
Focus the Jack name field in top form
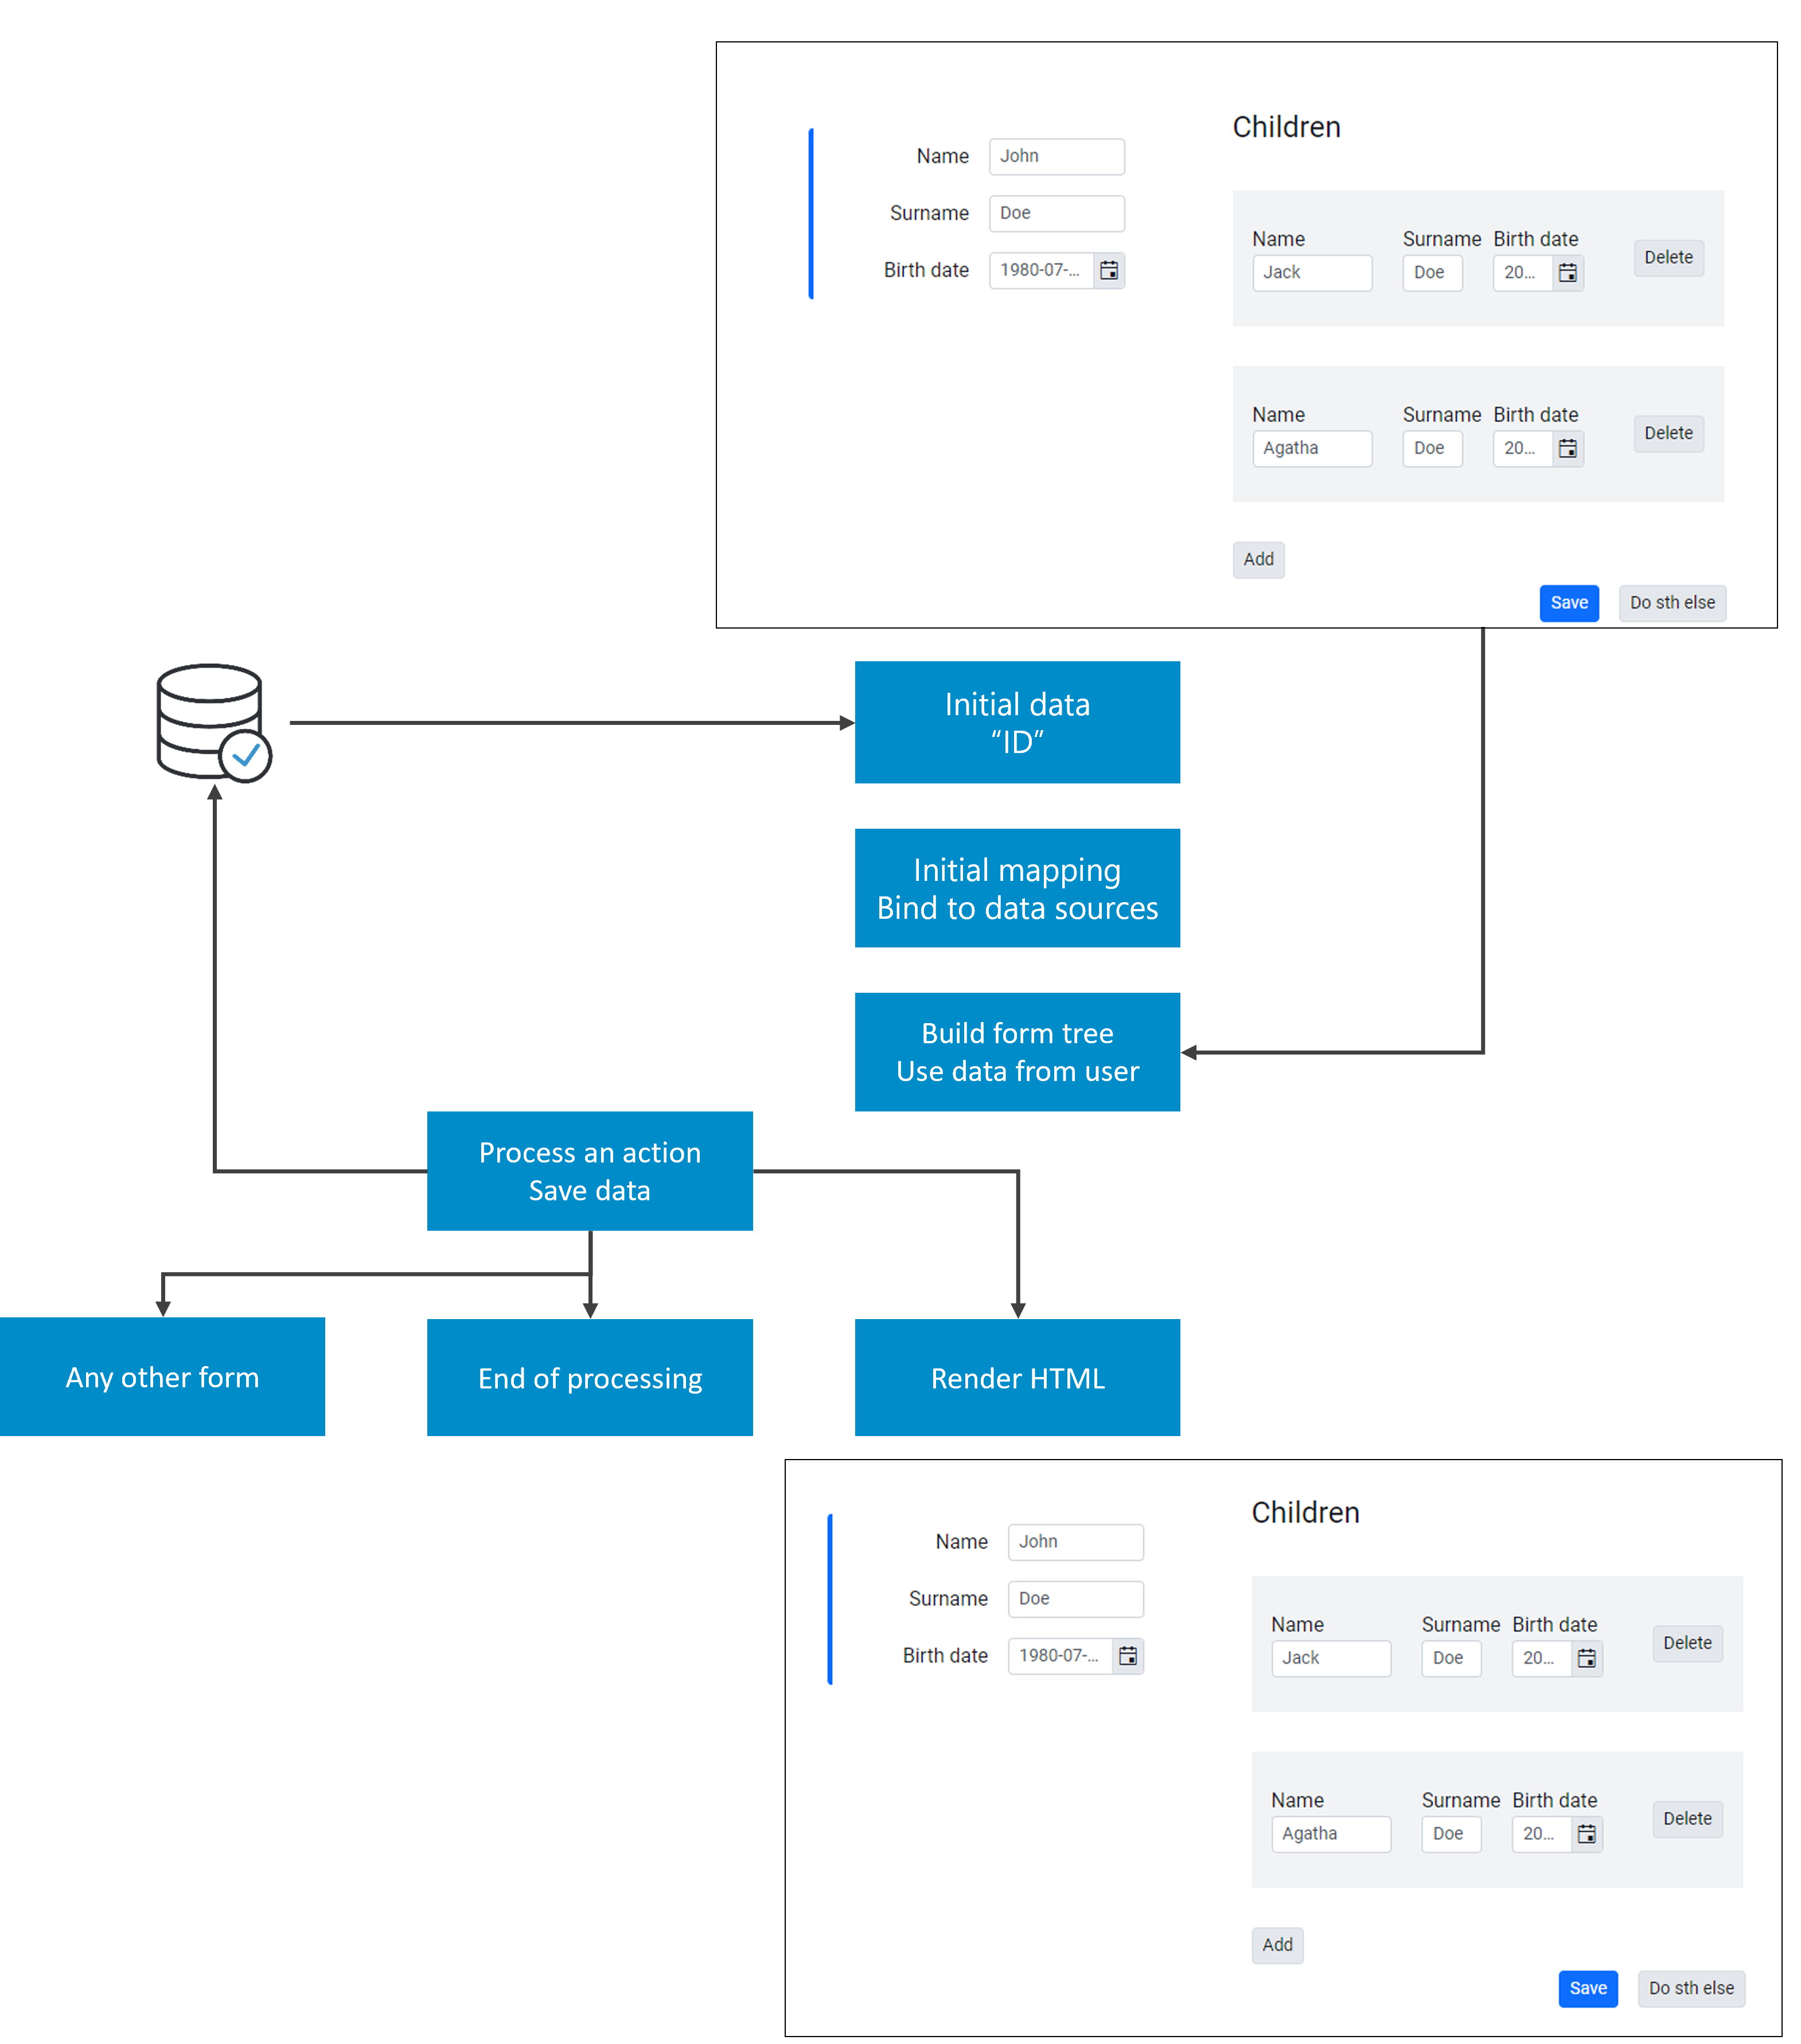click(1312, 272)
